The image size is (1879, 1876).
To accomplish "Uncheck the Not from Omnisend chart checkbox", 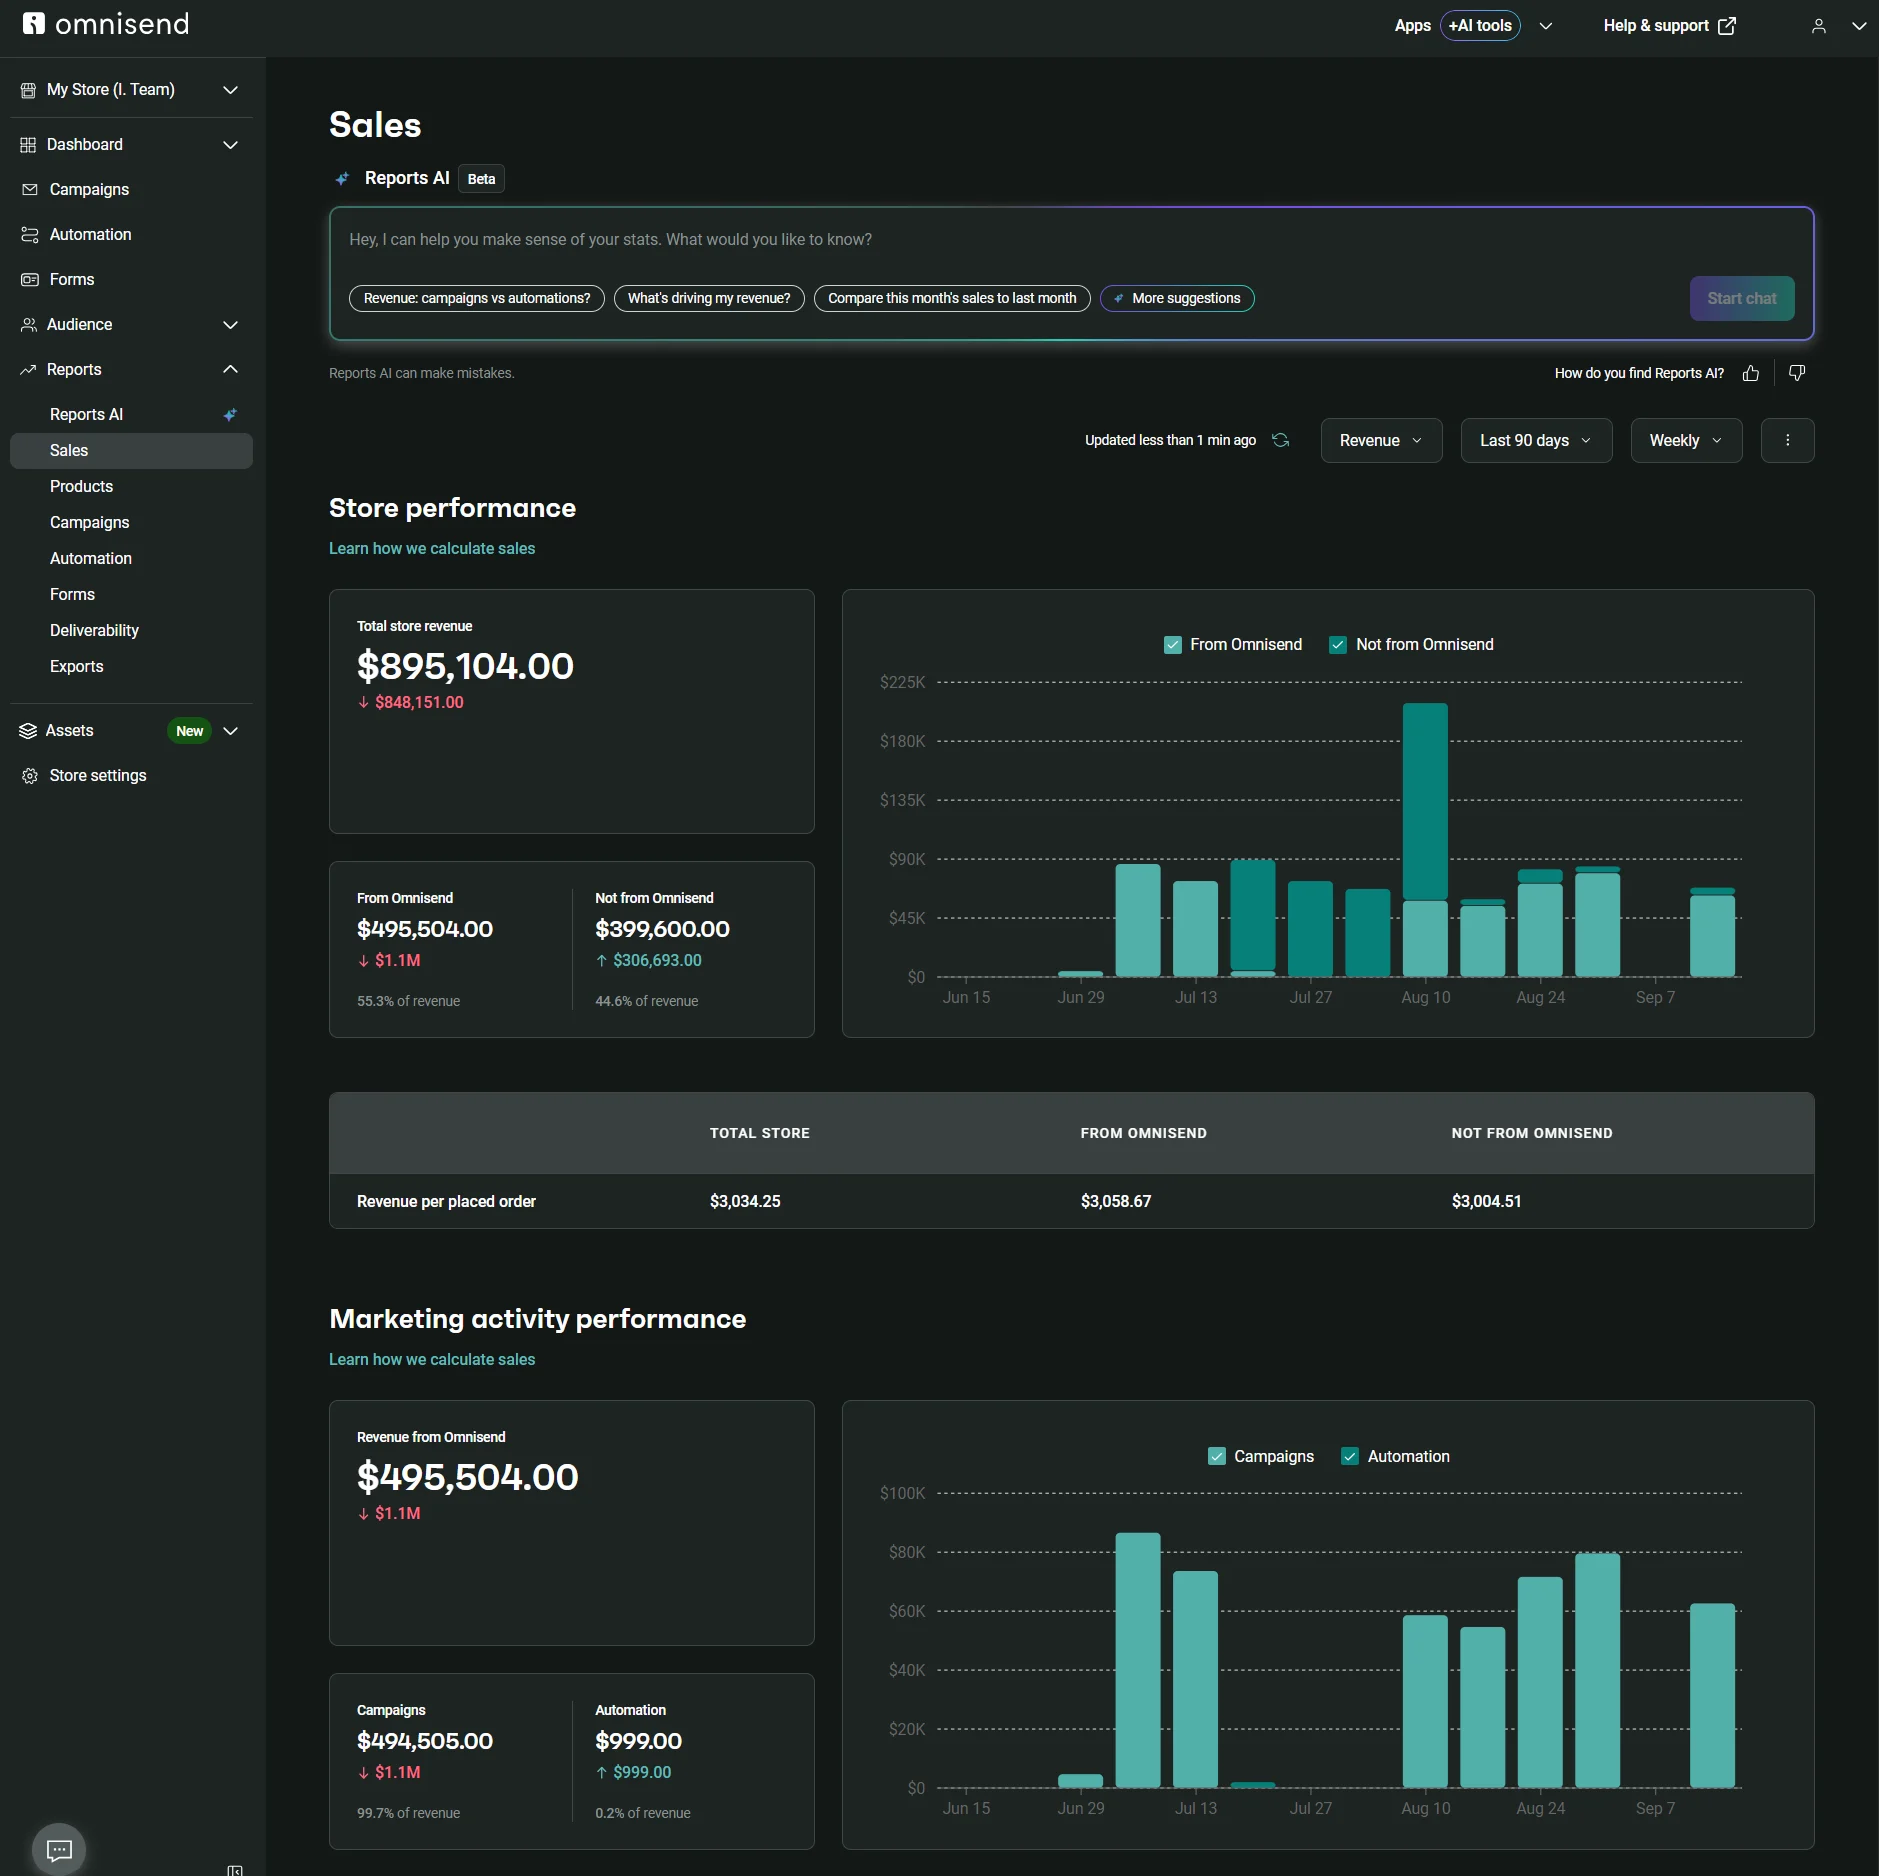I will (1338, 645).
